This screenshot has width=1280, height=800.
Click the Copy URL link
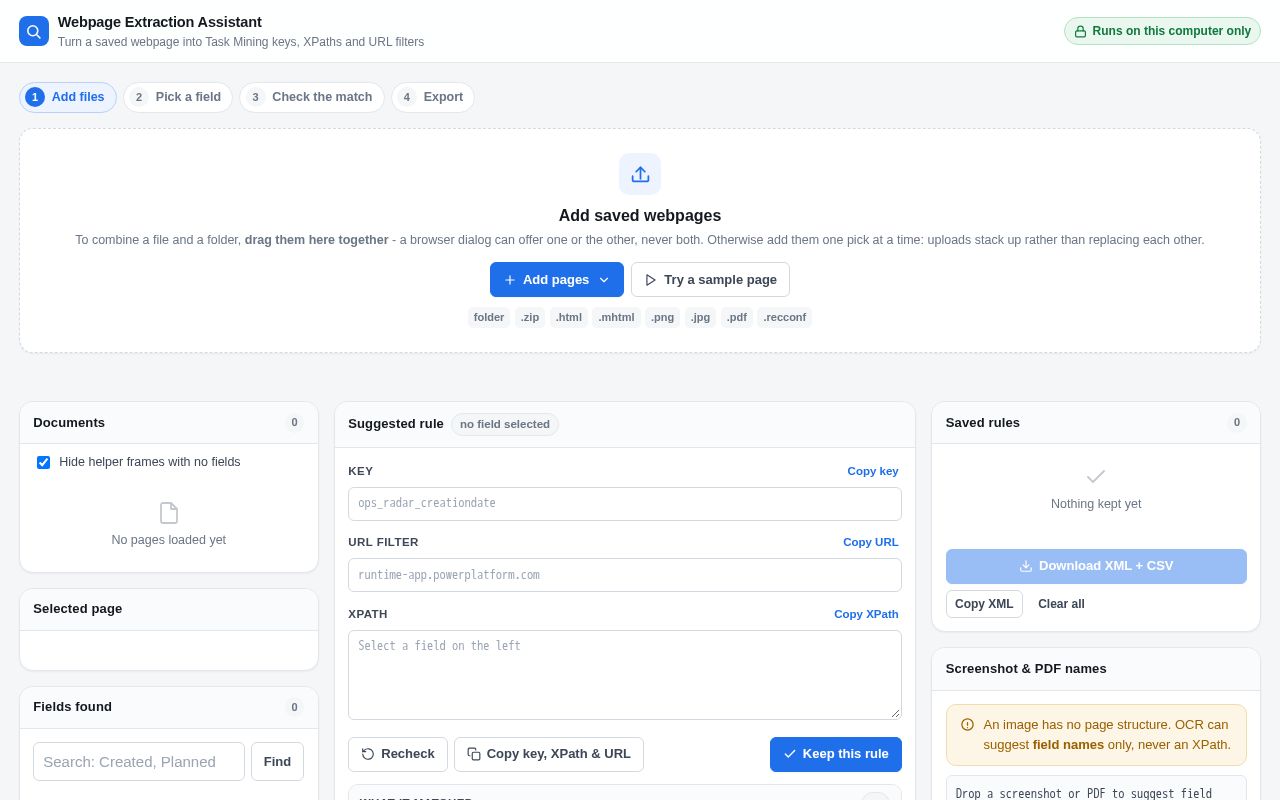click(871, 542)
